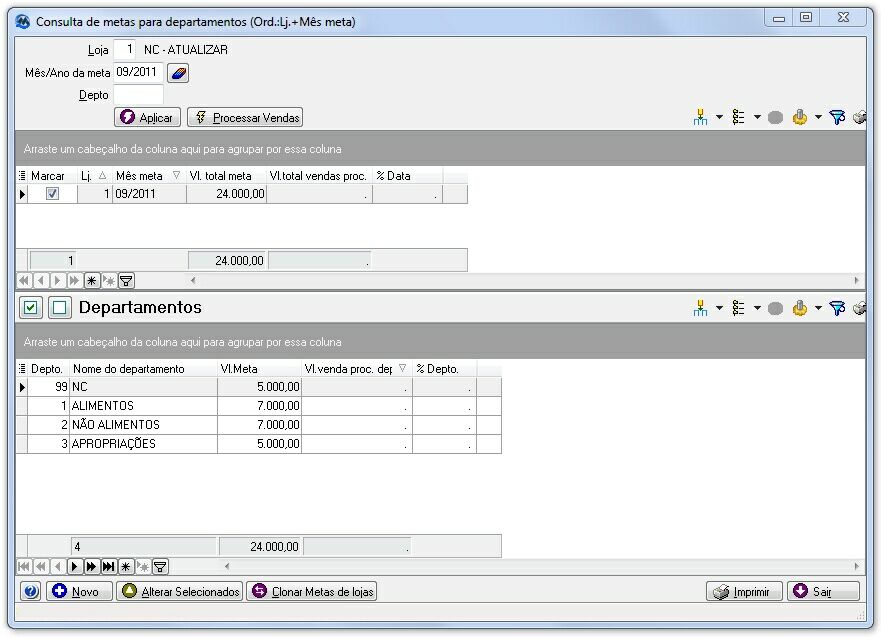Open dropdown arrow next to top gear tool icon
Viewport: 881px width, 637px height.
tap(818, 117)
